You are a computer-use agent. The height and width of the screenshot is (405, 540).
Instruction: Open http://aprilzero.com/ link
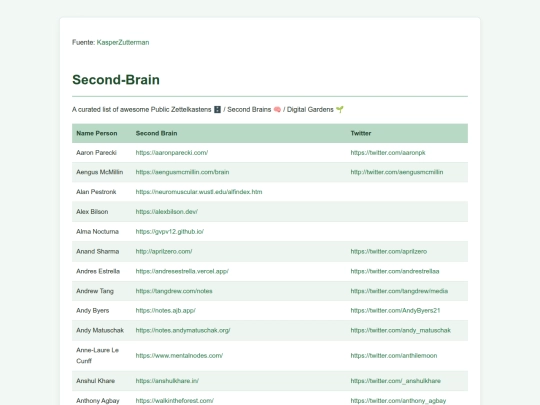coord(164,251)
